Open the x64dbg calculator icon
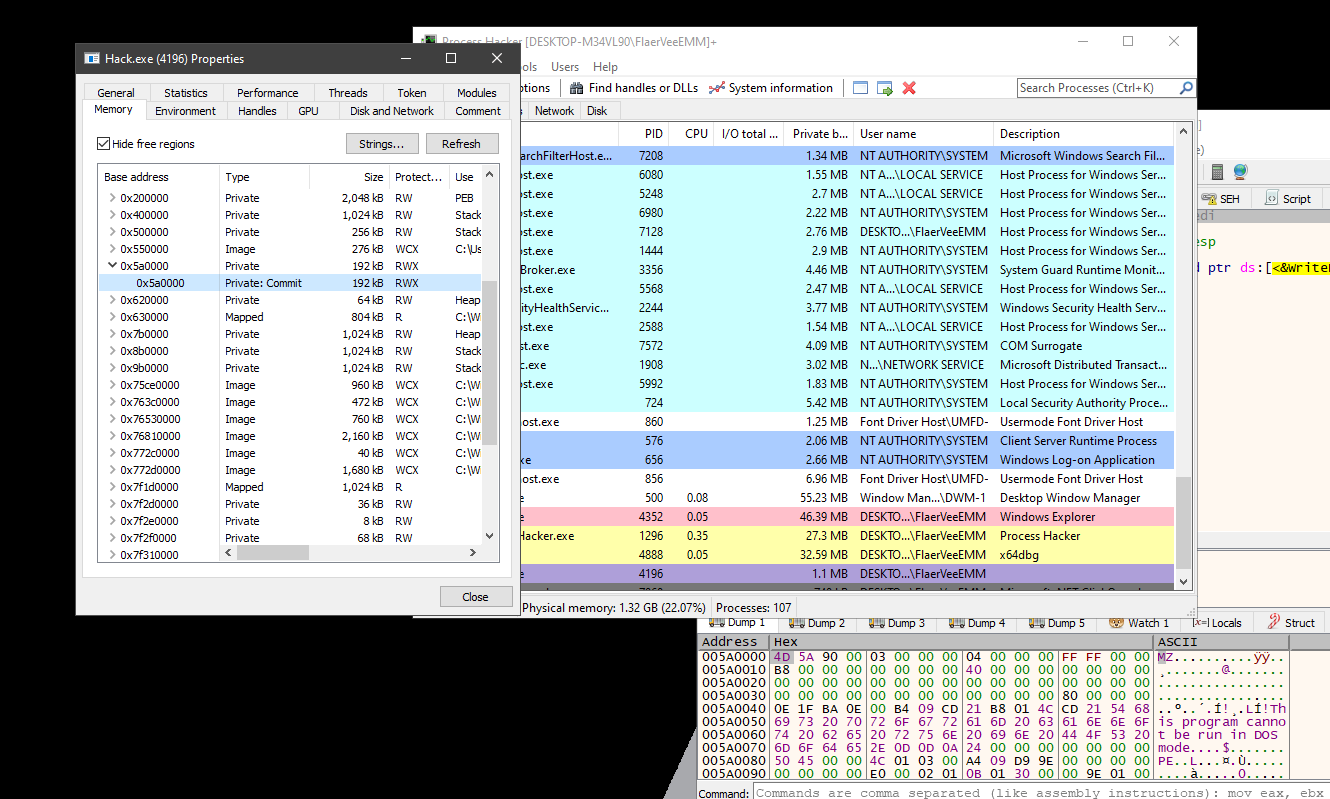 coord(1217,172)
